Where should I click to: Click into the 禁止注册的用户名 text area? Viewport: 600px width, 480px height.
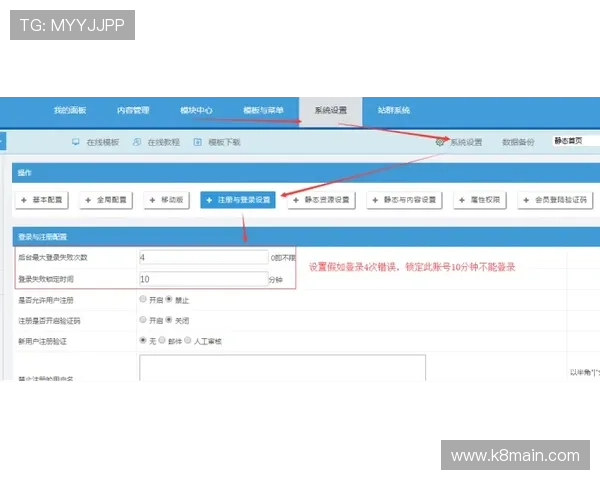pyautogui.click(x=282, y=368)
